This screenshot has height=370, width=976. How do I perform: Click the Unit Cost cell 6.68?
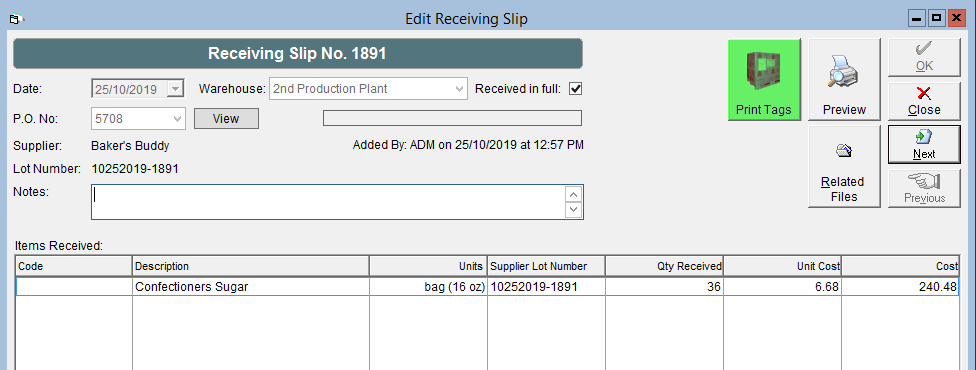(x=782, y=287)
